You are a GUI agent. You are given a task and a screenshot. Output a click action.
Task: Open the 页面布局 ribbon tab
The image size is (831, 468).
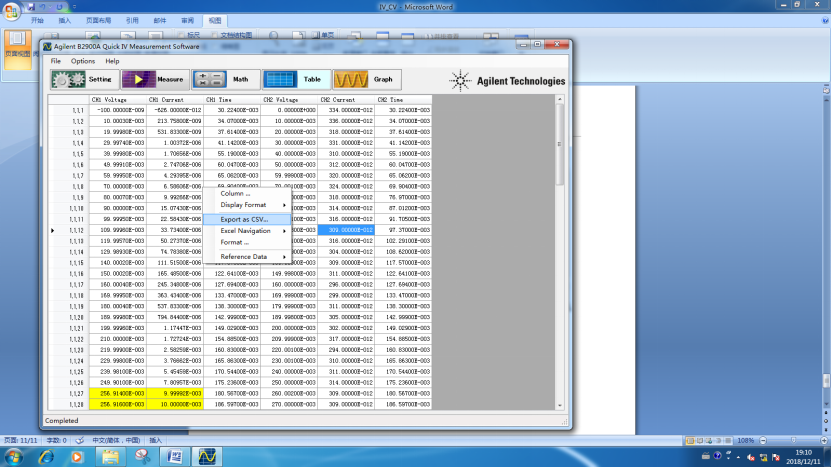point(99,21)
